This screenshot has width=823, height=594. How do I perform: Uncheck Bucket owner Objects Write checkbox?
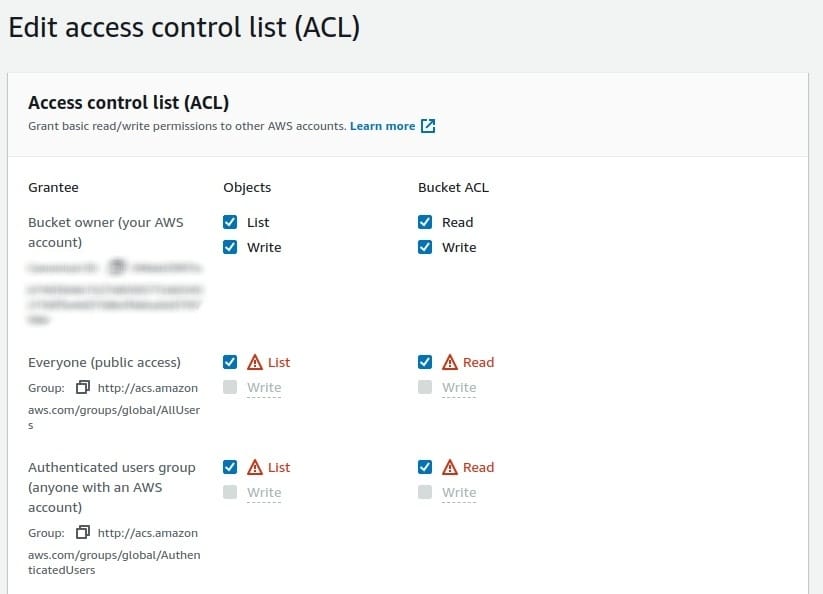click(231, 247)
